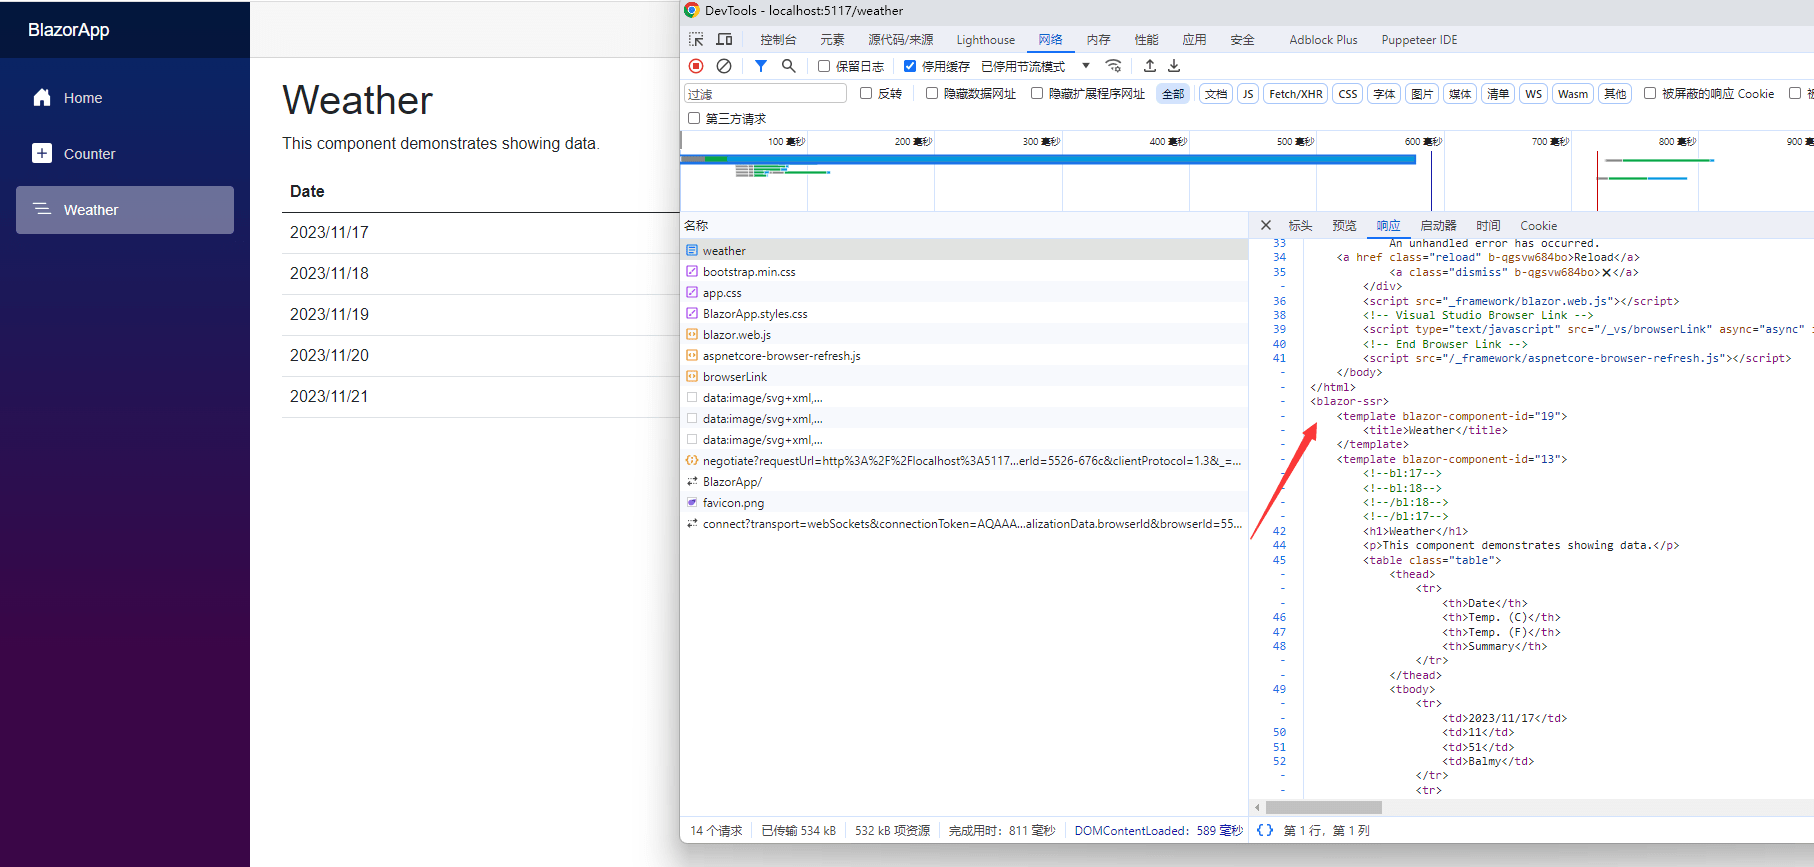The height and width of the screenshot is (867, 1814).
Task: Click the network filter (过滤) input
Action: [x=765, y=94]
